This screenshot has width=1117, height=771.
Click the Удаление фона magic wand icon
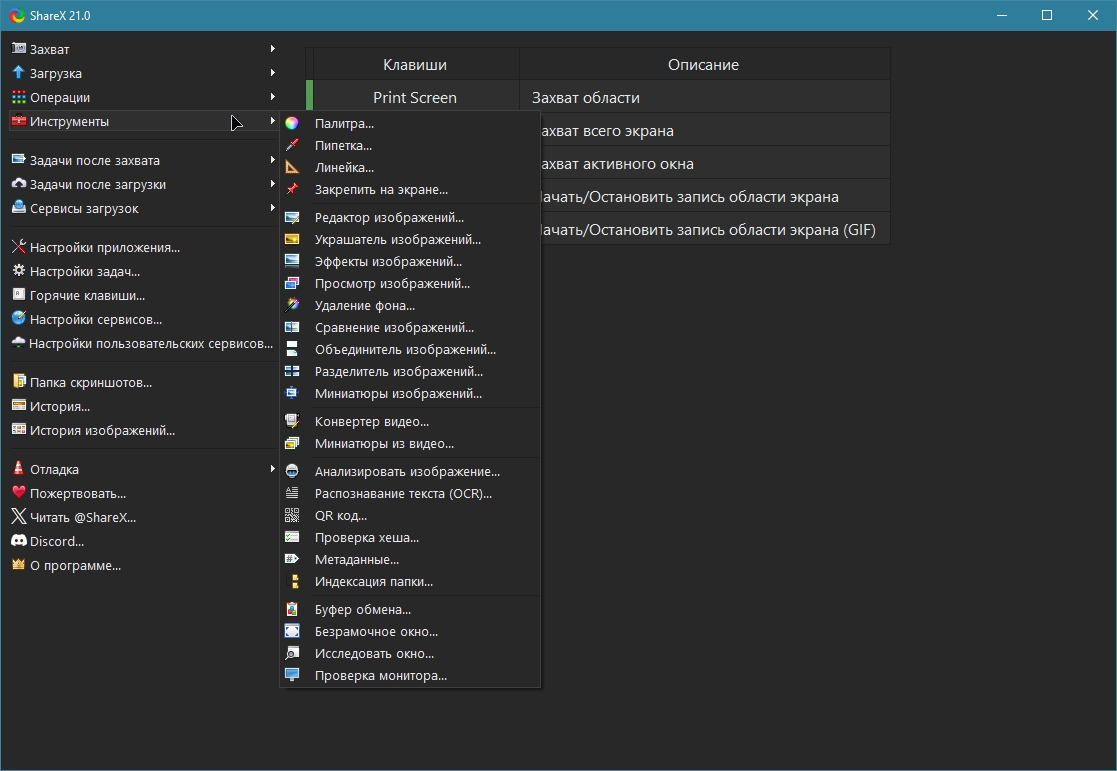click(x=292, y=305)
